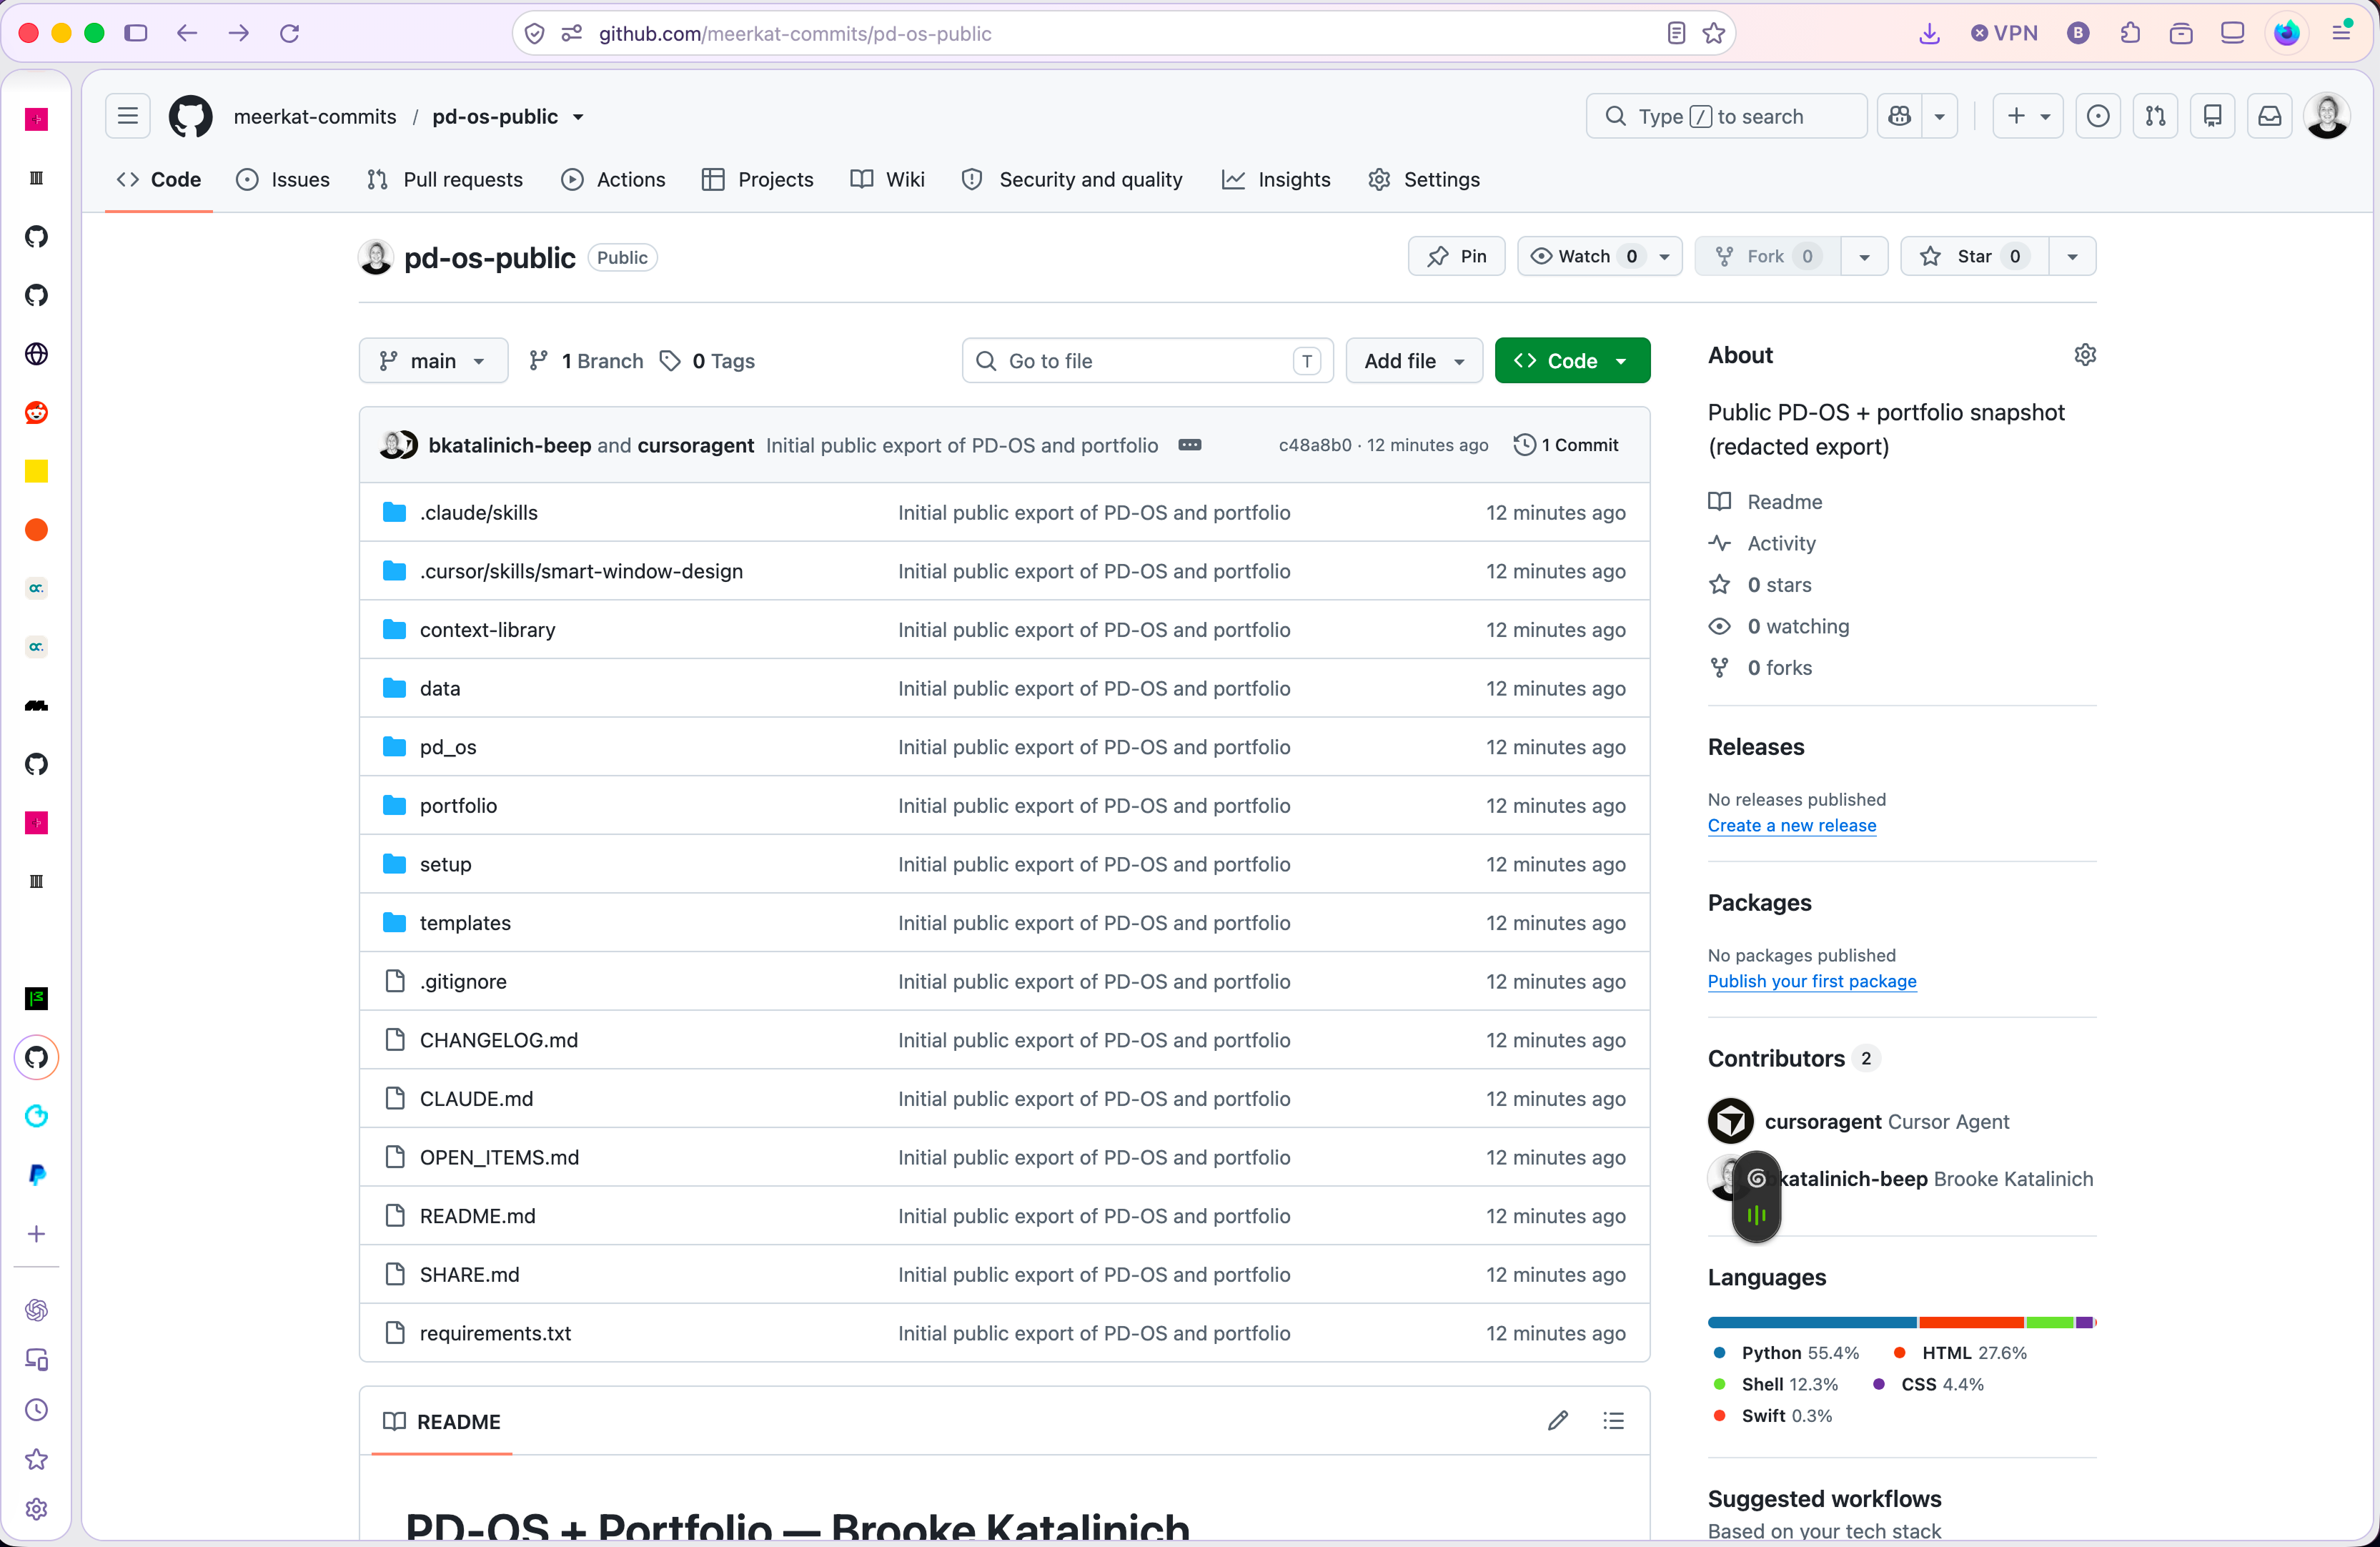Expand the Star lists dropdown arrow
The image size is (2380, 1547).
2072,256
